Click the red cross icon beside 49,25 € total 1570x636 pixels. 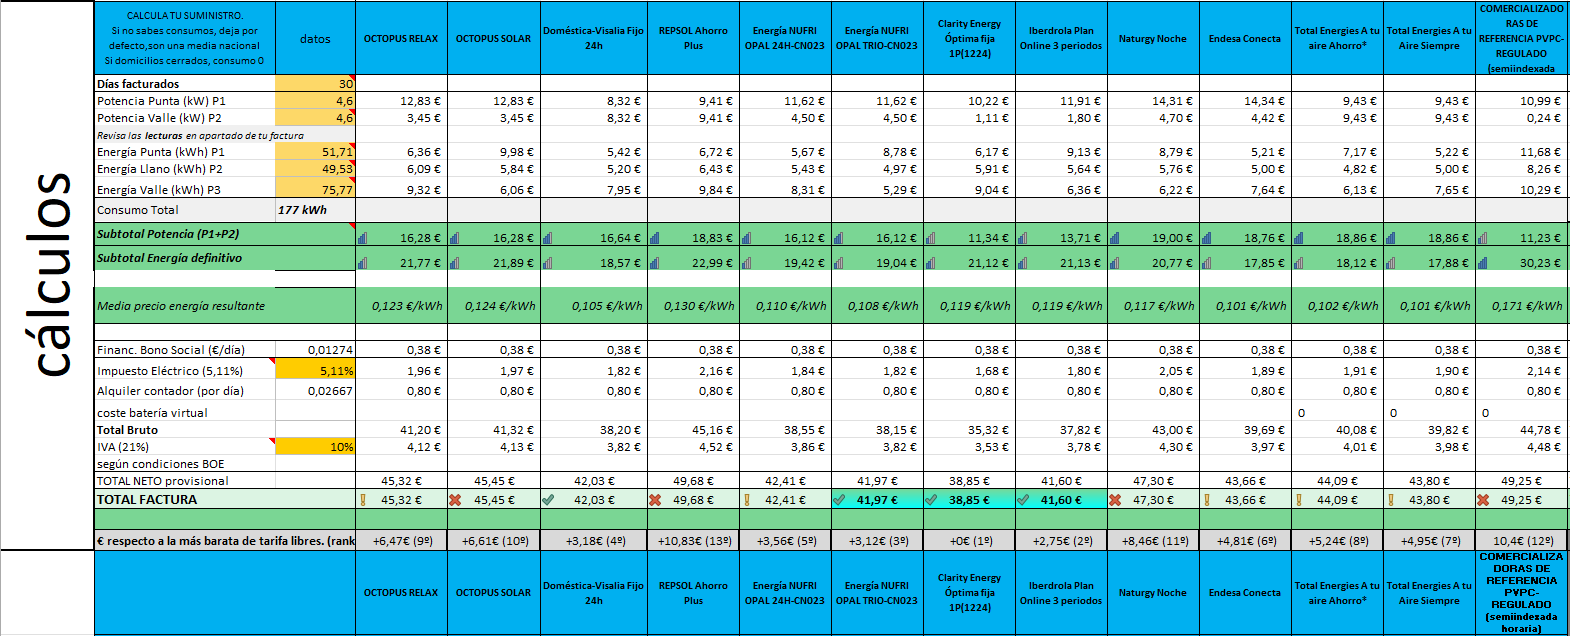1483,500
